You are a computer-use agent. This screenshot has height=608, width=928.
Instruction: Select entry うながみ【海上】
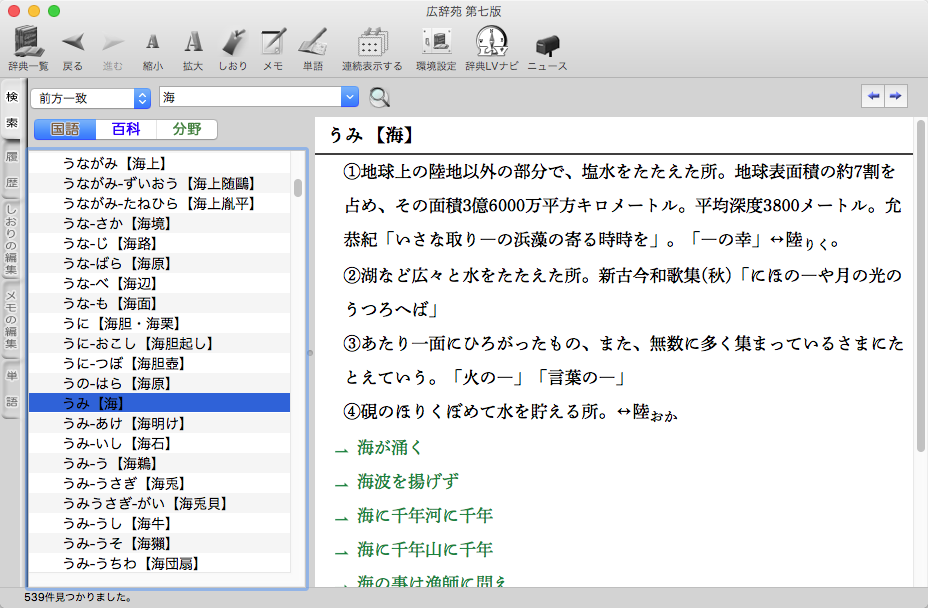(159, 163)
